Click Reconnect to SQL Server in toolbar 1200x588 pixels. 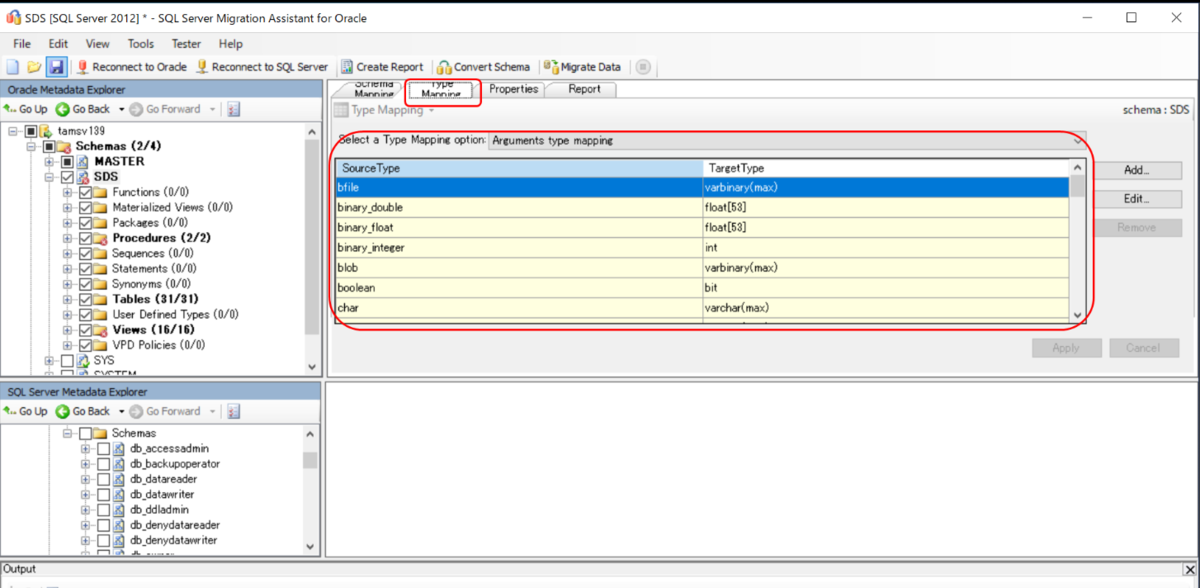coord(262,67)
